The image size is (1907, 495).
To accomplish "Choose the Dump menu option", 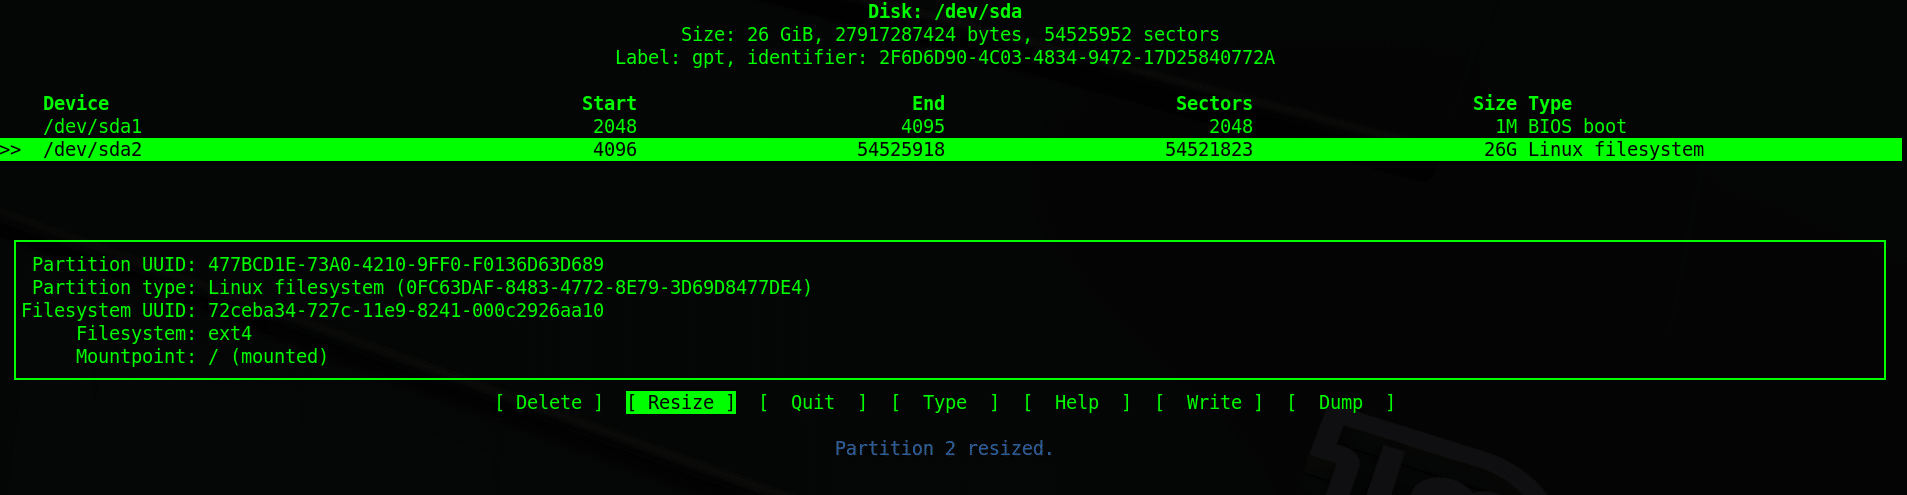I will point(1340,402).
